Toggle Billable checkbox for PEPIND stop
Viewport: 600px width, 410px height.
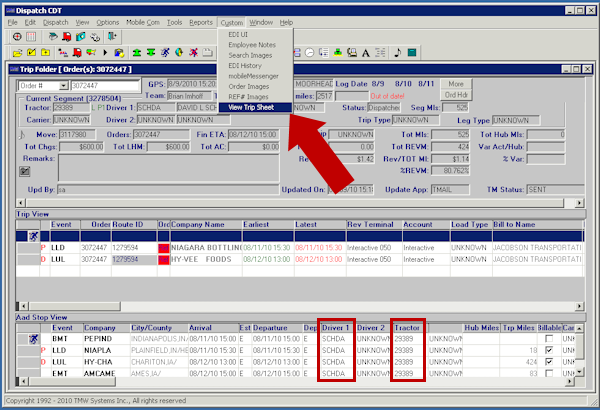coord(547,341)
